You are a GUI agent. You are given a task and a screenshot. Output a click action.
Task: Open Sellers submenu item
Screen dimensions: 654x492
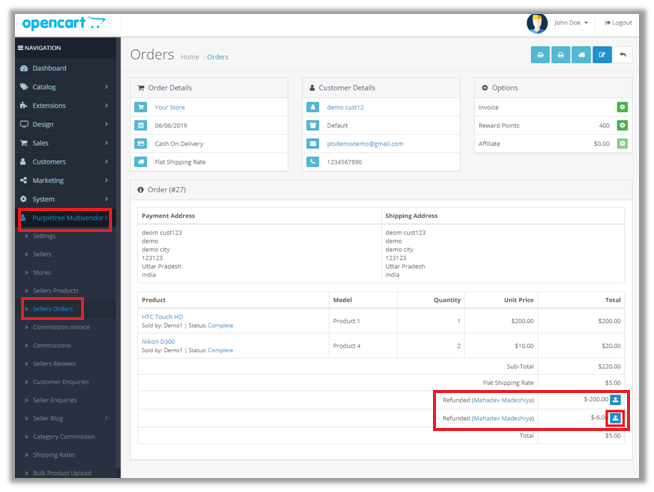[42, 254]
